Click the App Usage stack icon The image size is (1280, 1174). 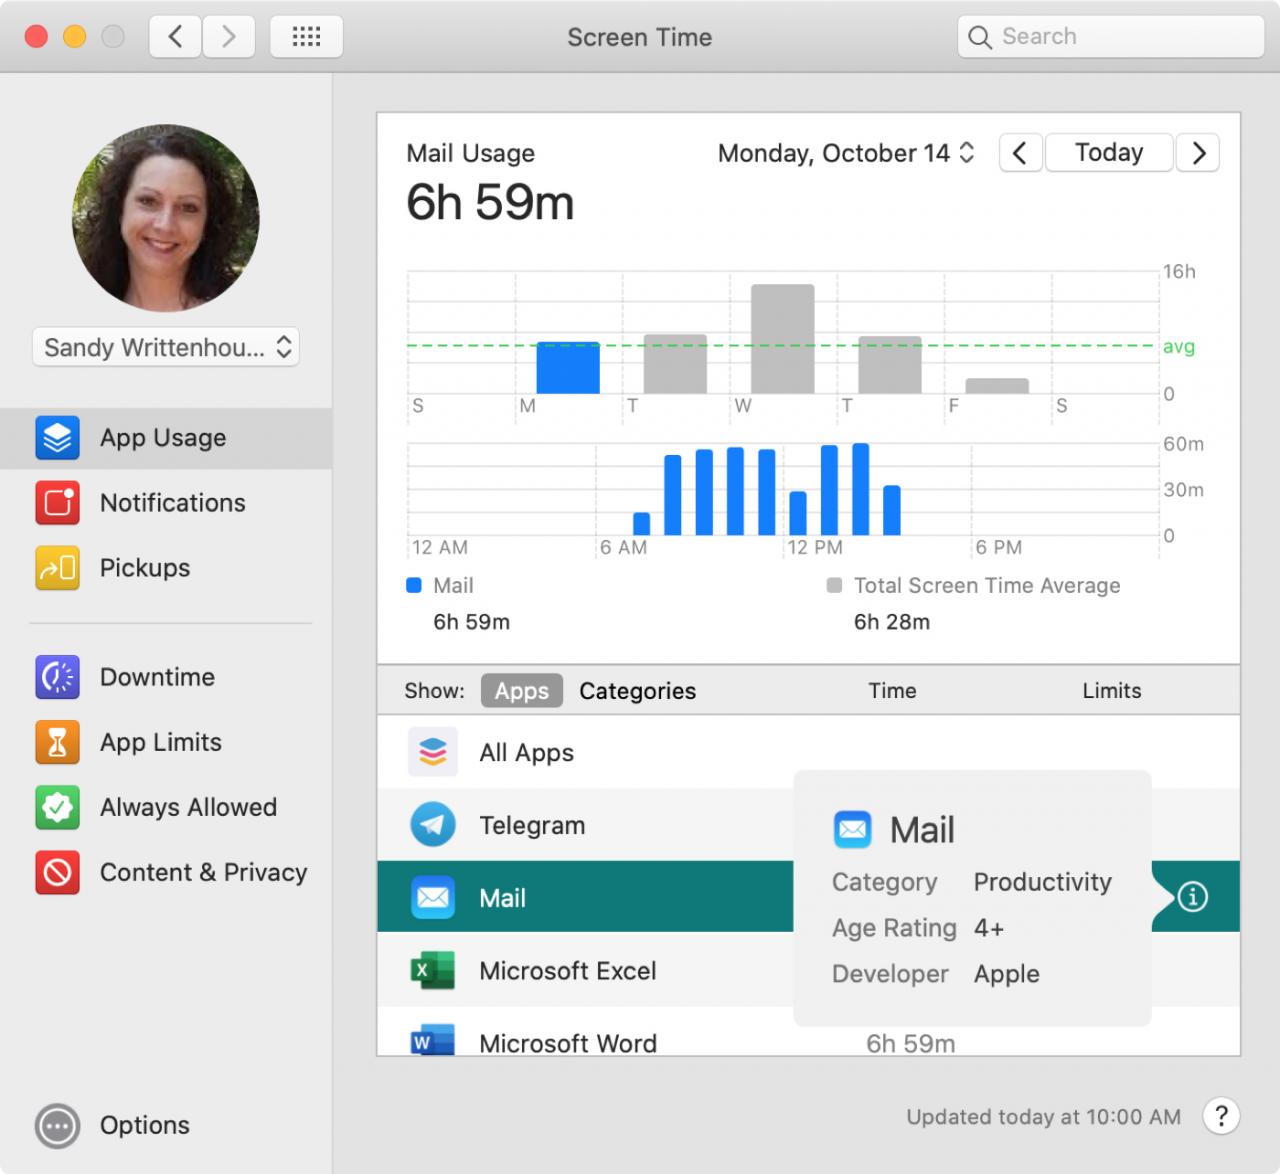click(x=58, y=438)
